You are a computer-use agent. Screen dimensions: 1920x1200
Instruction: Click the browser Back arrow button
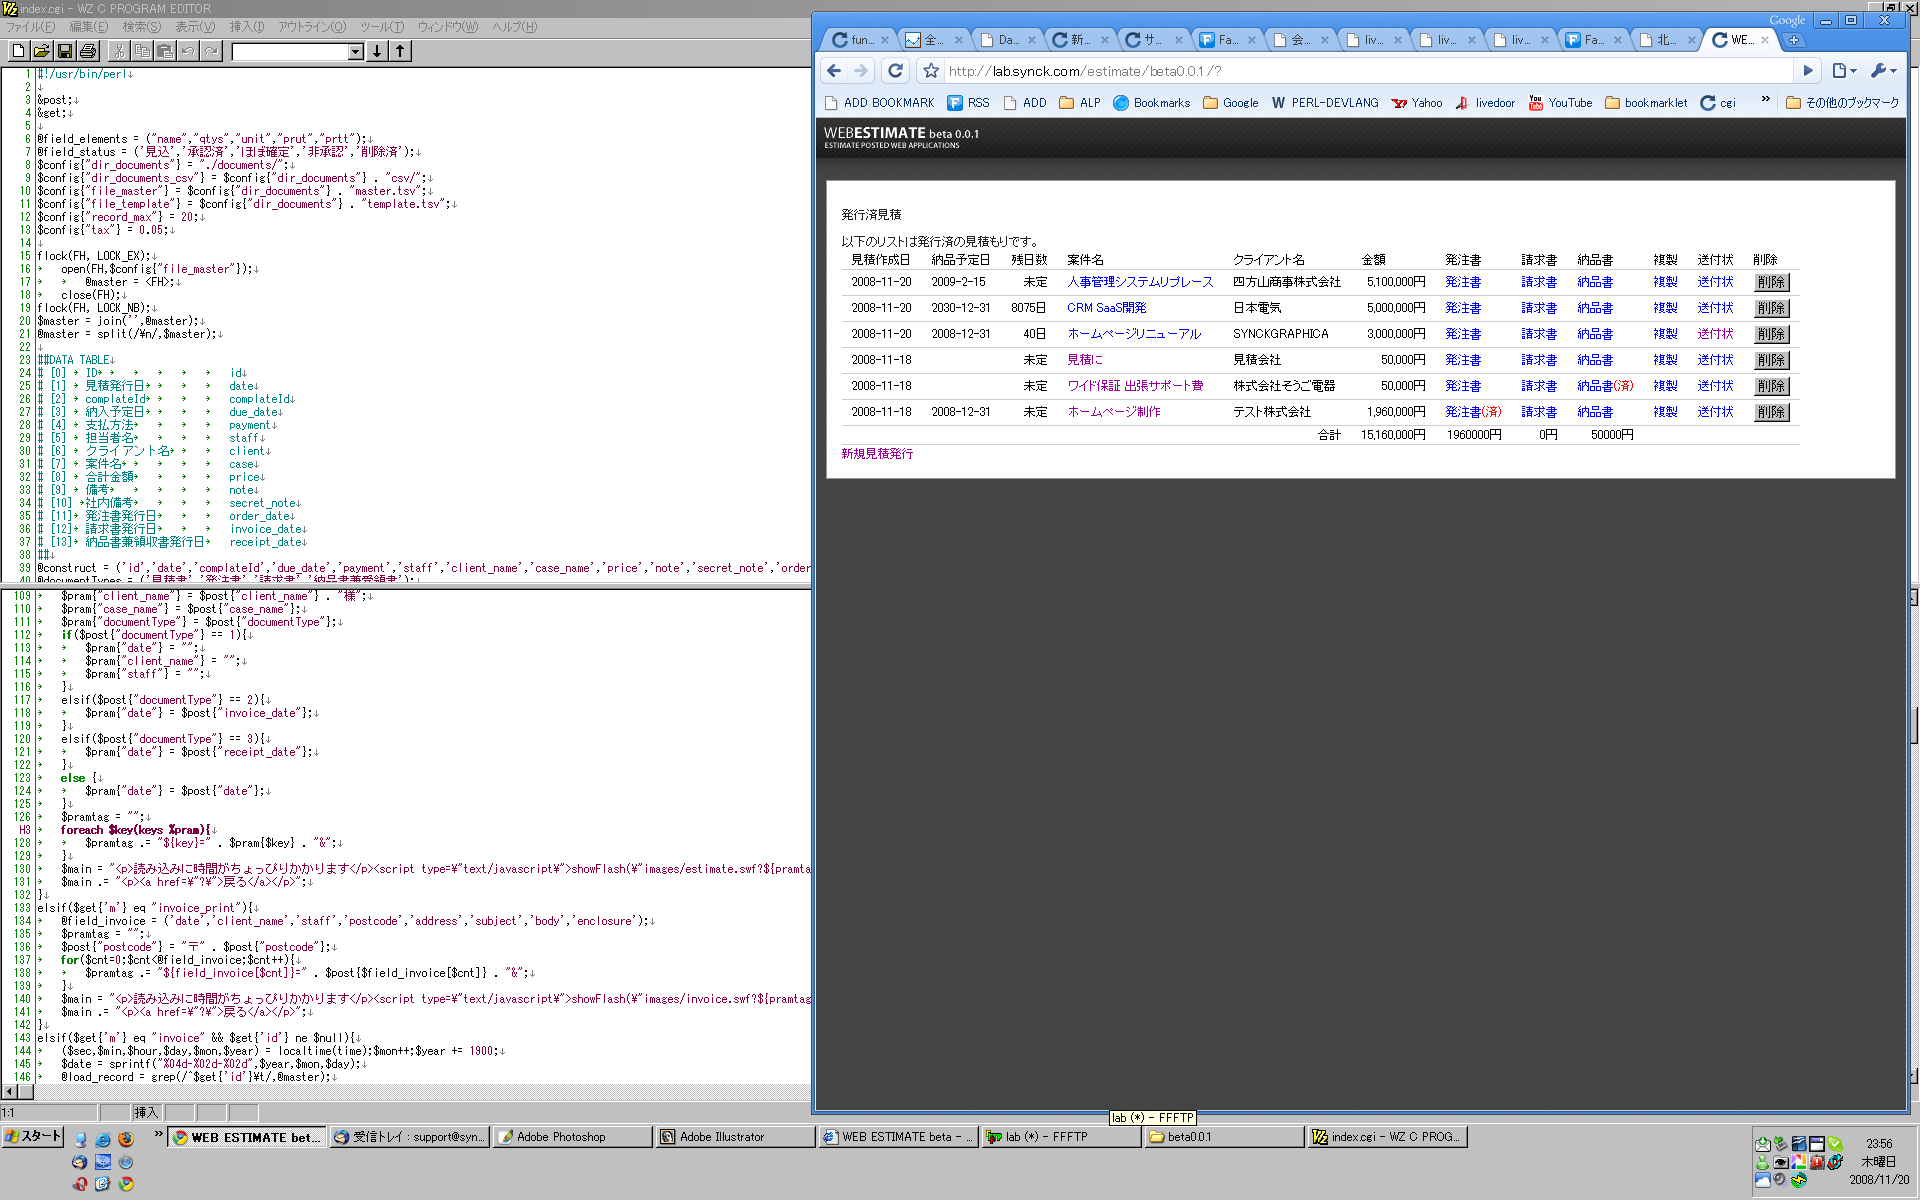click(x=834, y=71)
